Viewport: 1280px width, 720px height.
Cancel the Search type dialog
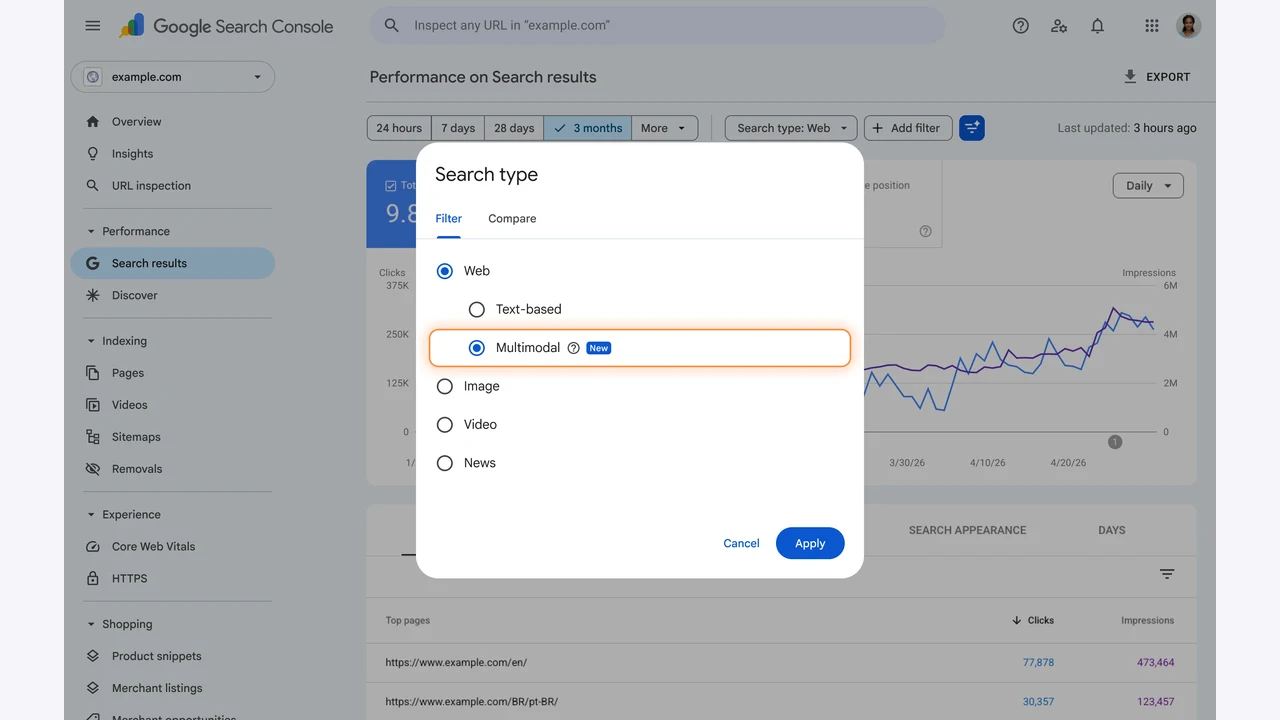click(x=741, y=543)
